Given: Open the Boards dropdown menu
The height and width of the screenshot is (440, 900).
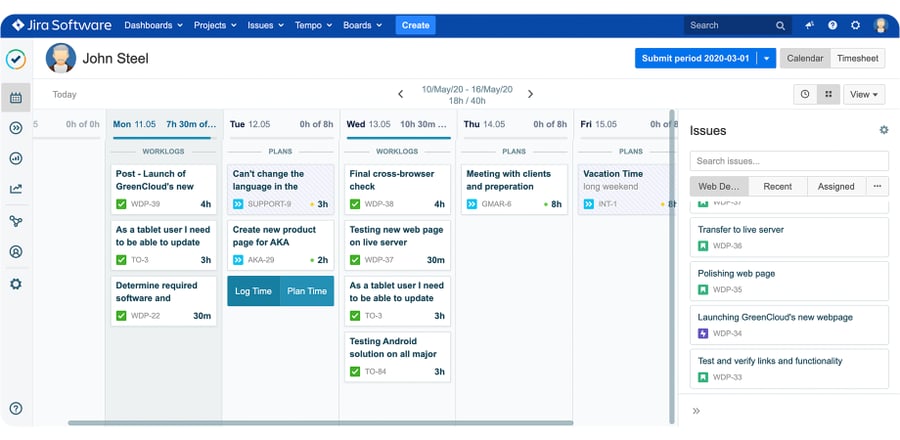Looking at the screenshot, I should [x=363, y=25].
